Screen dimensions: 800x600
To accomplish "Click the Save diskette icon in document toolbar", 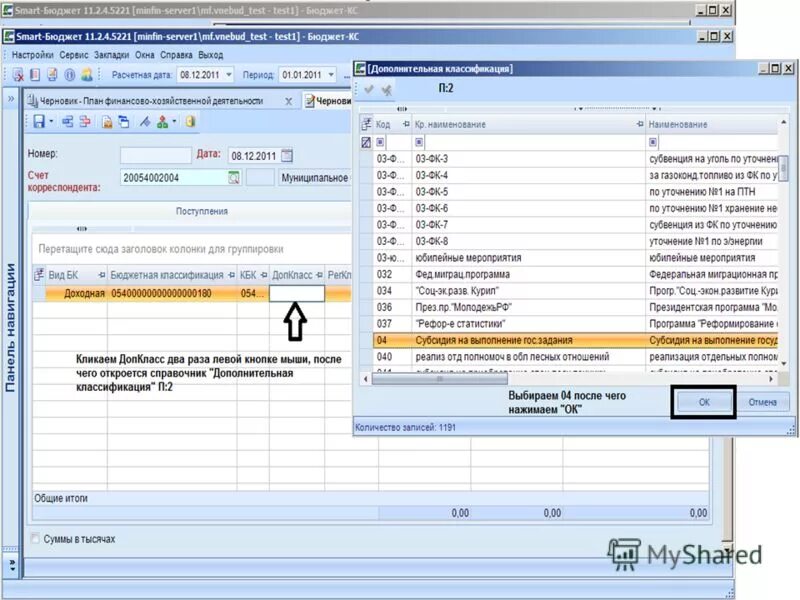I will tap(39, 121).
